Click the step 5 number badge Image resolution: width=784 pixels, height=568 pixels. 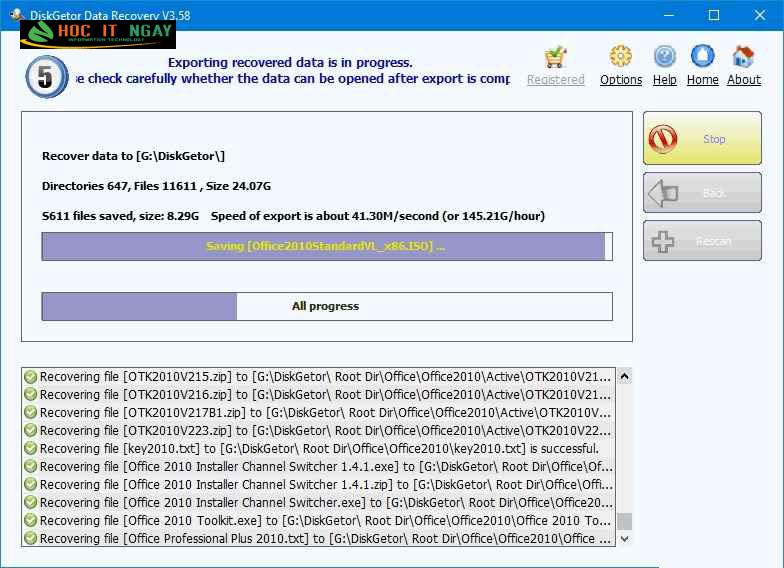tap(46, 76)
